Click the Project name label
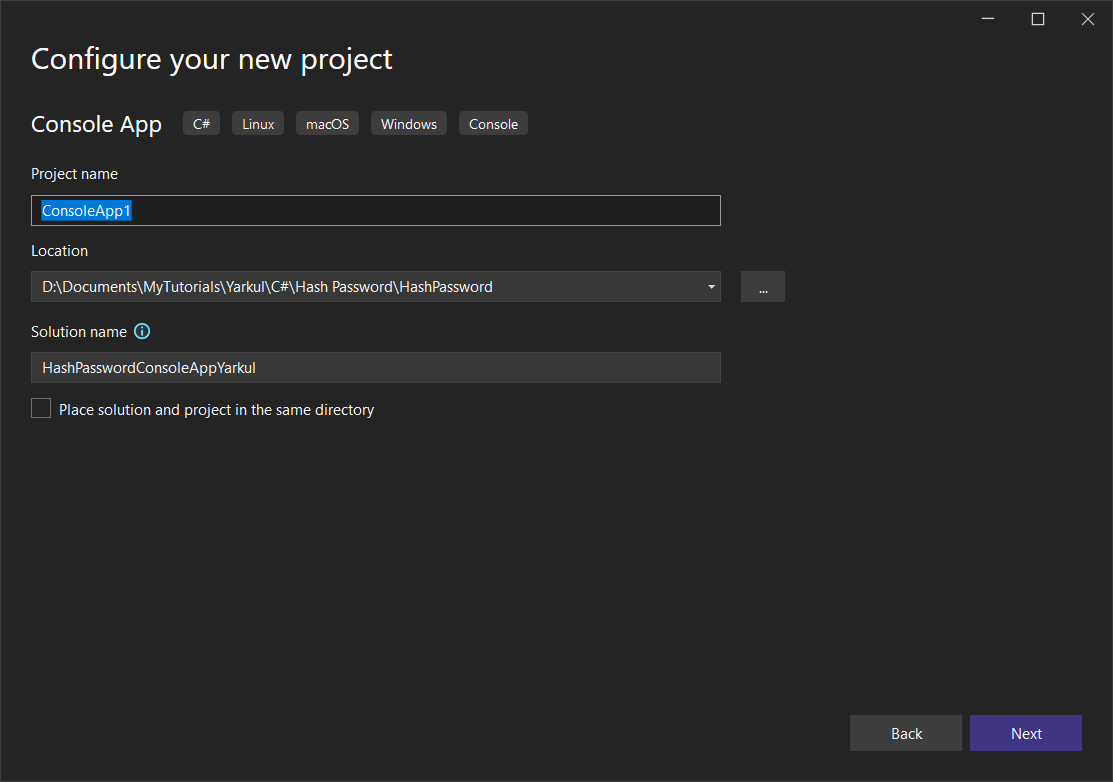The height and width of the screenshot is (782, 1113). 75,174
